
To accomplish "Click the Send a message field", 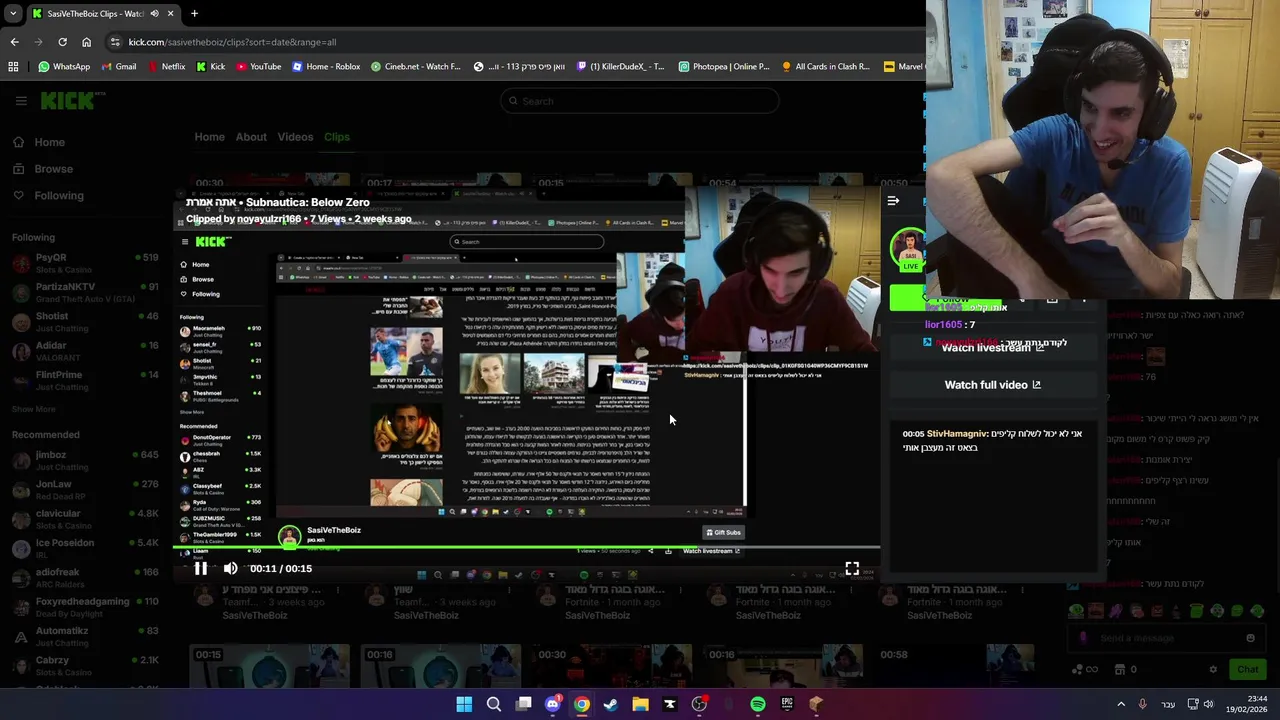I will click(x=1166, y=638).
